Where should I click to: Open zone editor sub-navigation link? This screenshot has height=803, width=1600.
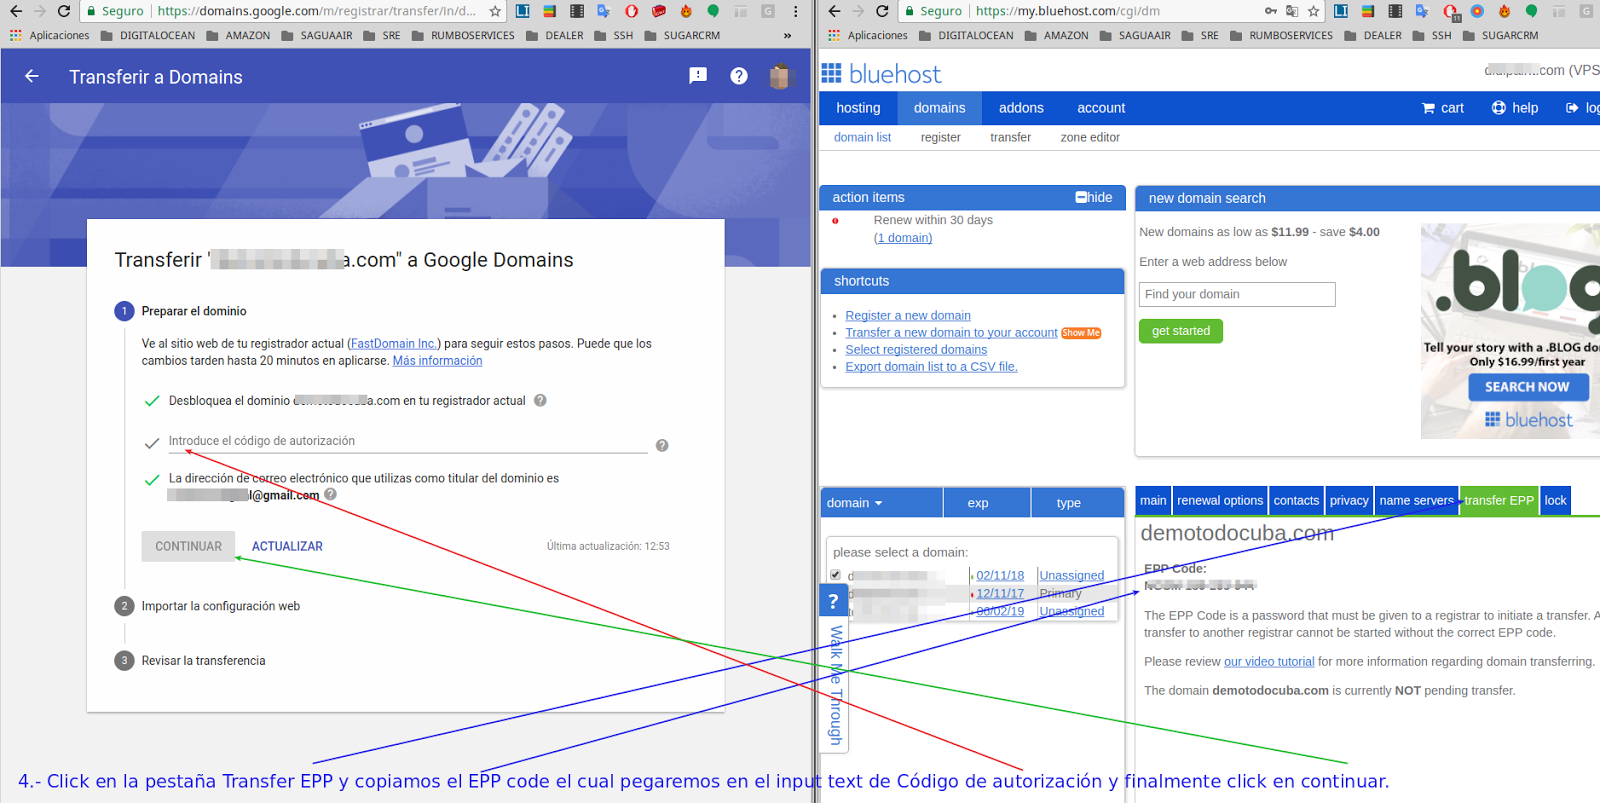pos(1090,137)
